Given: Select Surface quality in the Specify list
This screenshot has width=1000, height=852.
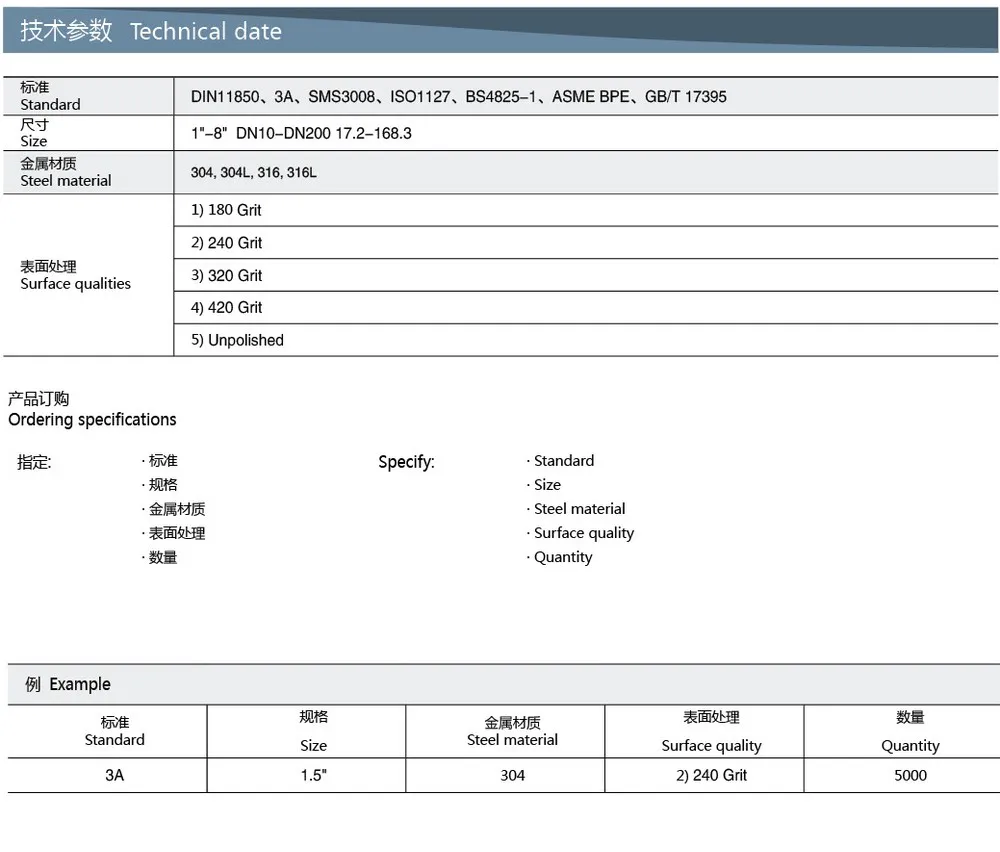Looking at the screenshot, I should [x=583, y=533].
